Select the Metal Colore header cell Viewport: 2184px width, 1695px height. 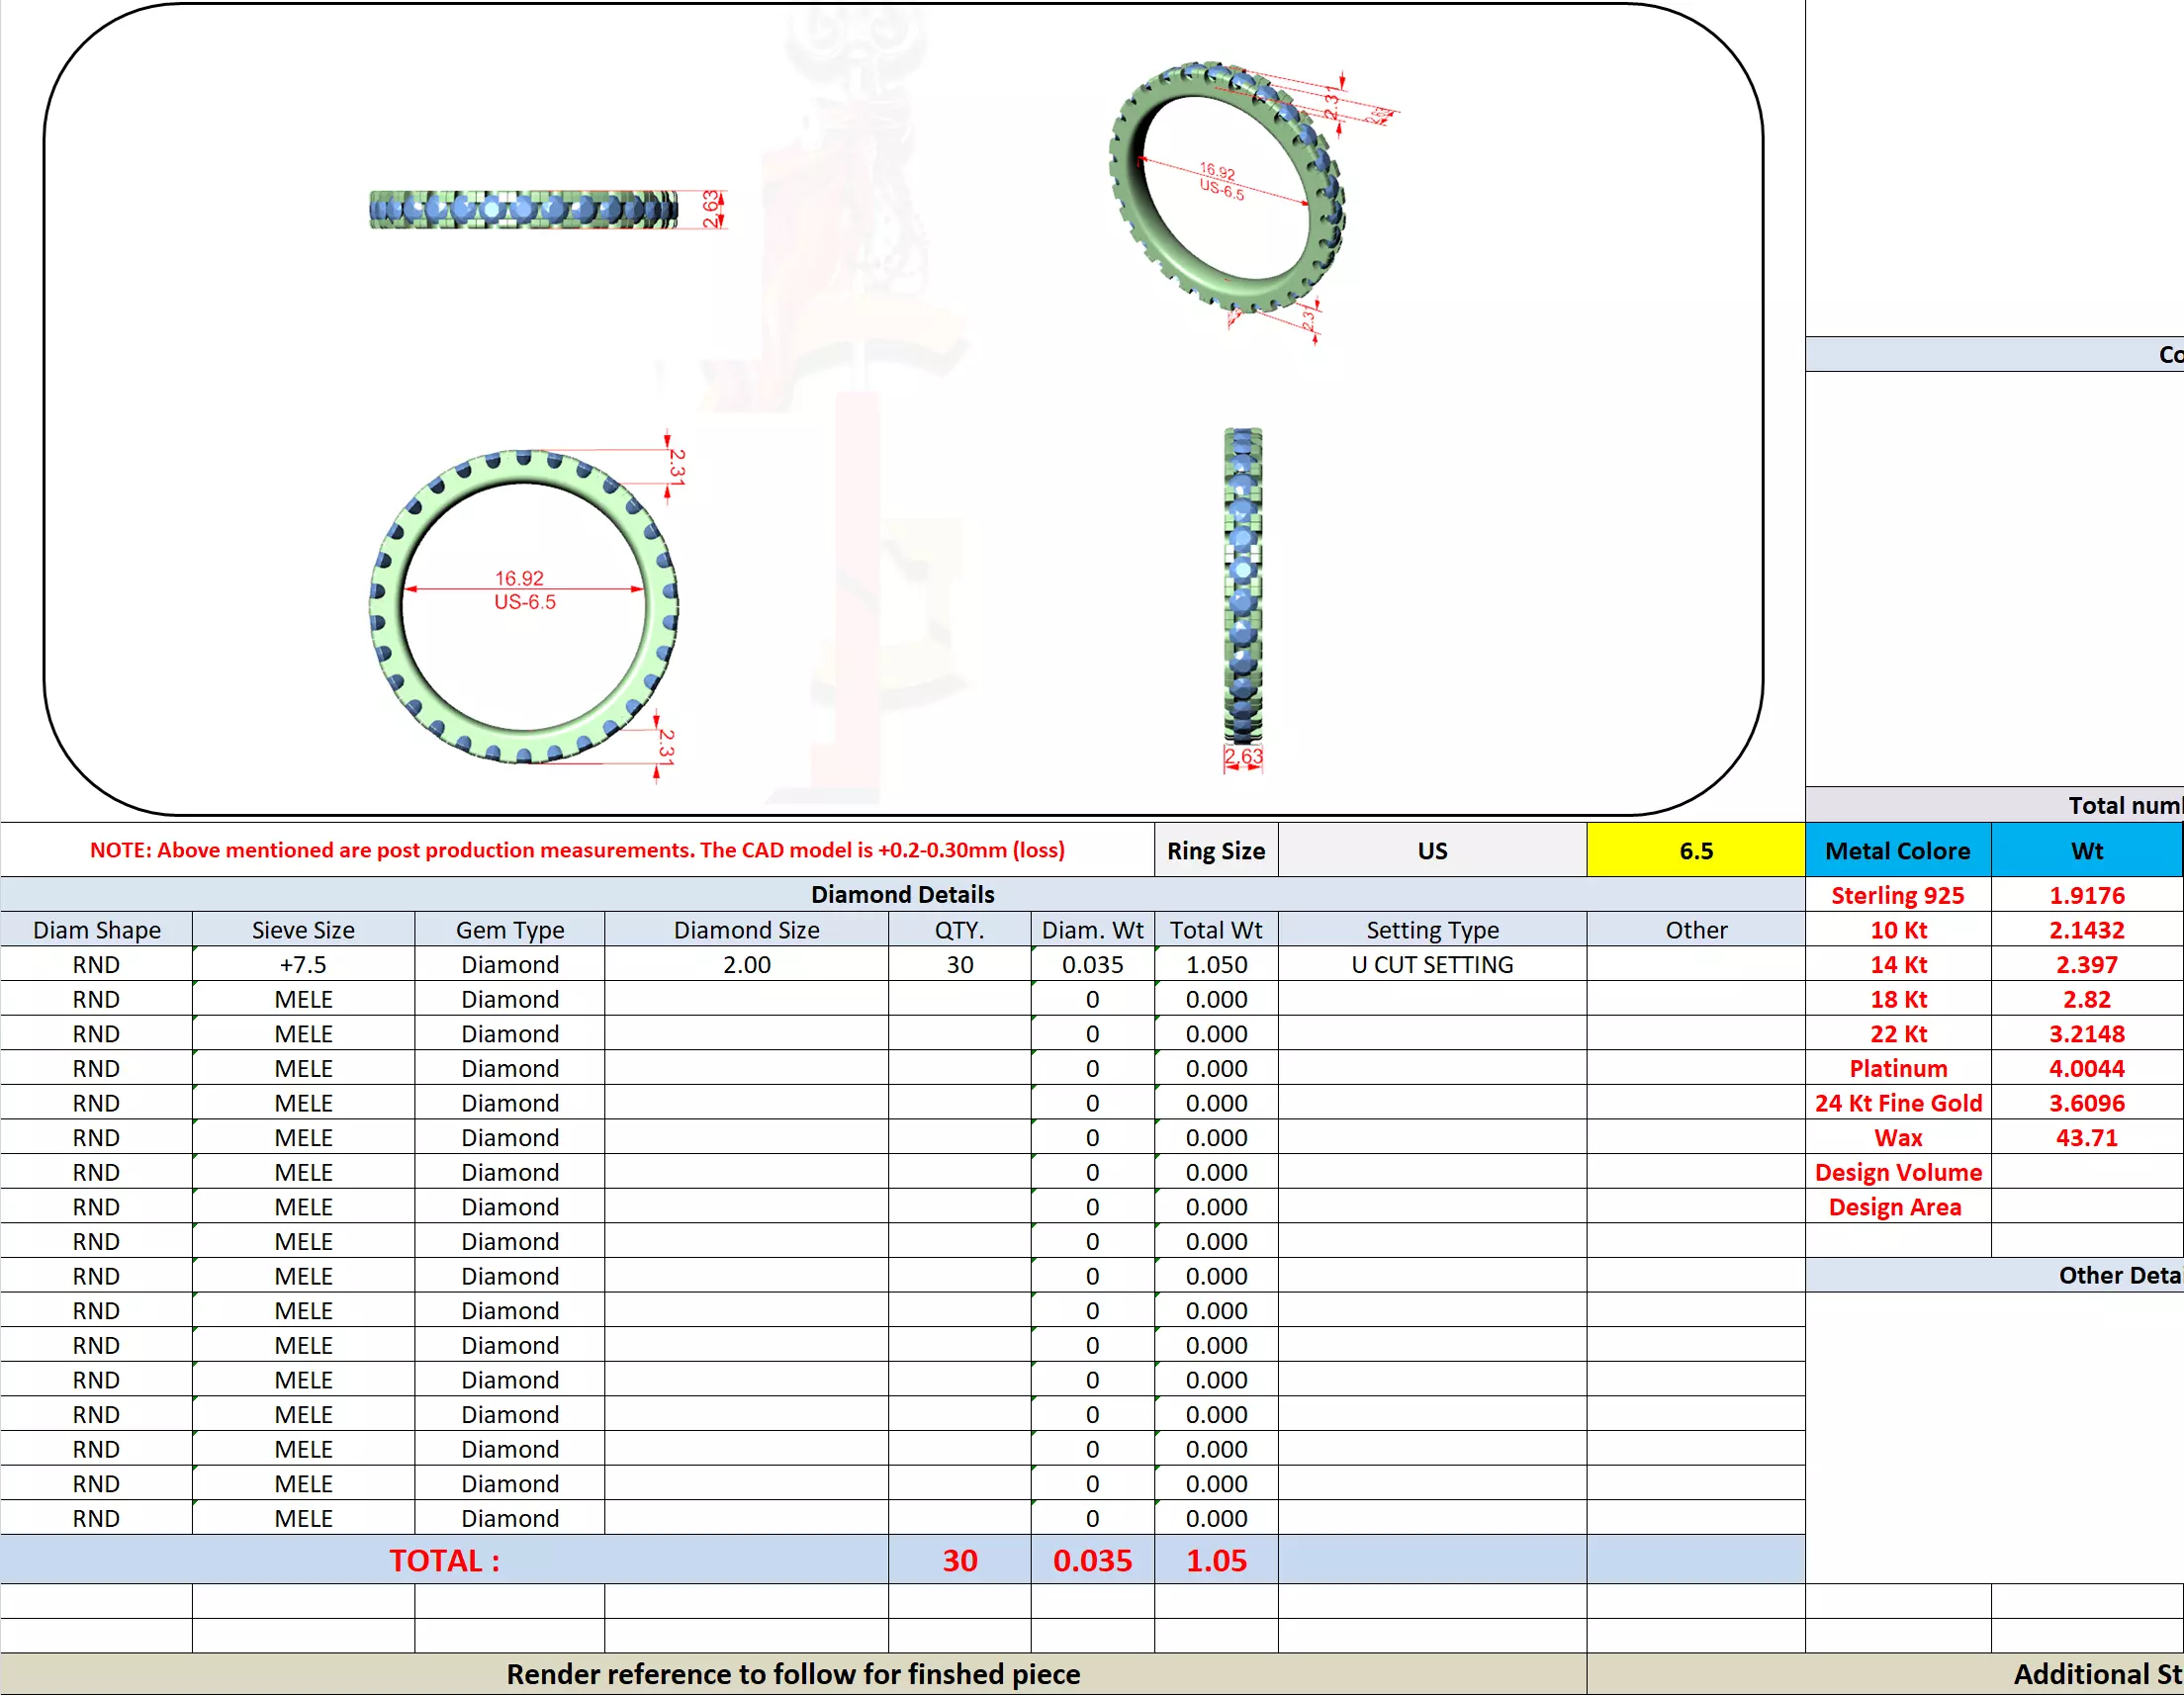1897,850
